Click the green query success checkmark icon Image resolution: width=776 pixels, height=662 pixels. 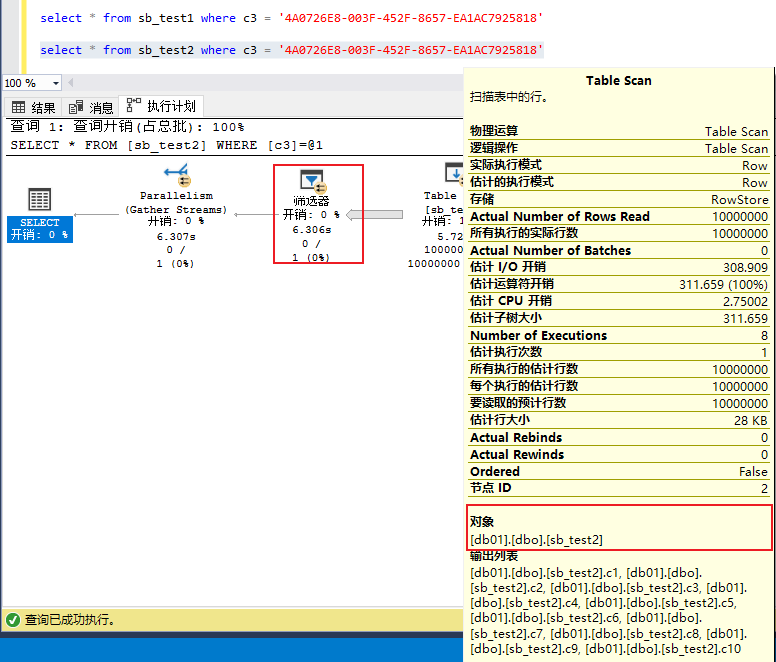click(12, 620)
